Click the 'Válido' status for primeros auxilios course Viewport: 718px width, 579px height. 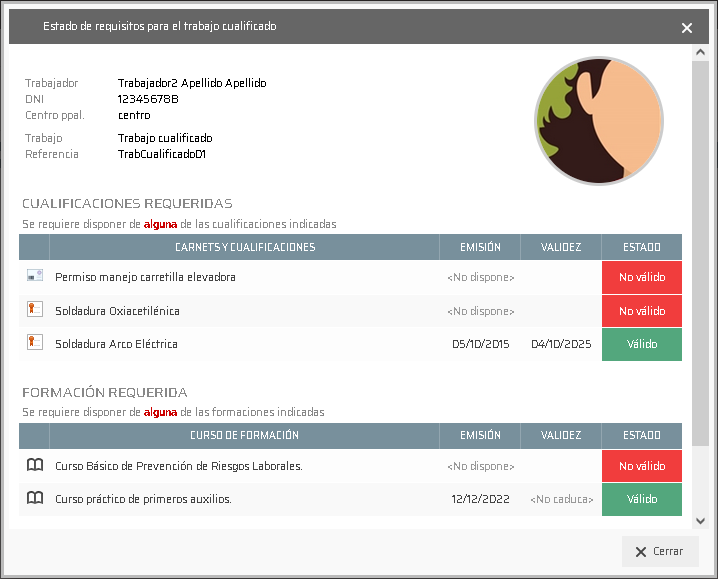(641, 499)
